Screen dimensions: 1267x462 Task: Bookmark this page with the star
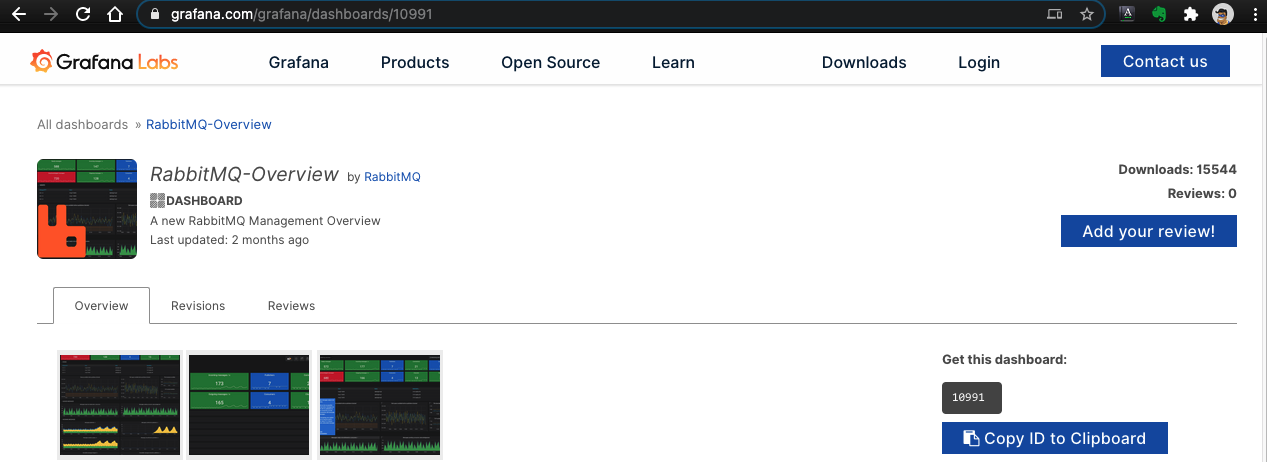click(x=1086, y=15)
